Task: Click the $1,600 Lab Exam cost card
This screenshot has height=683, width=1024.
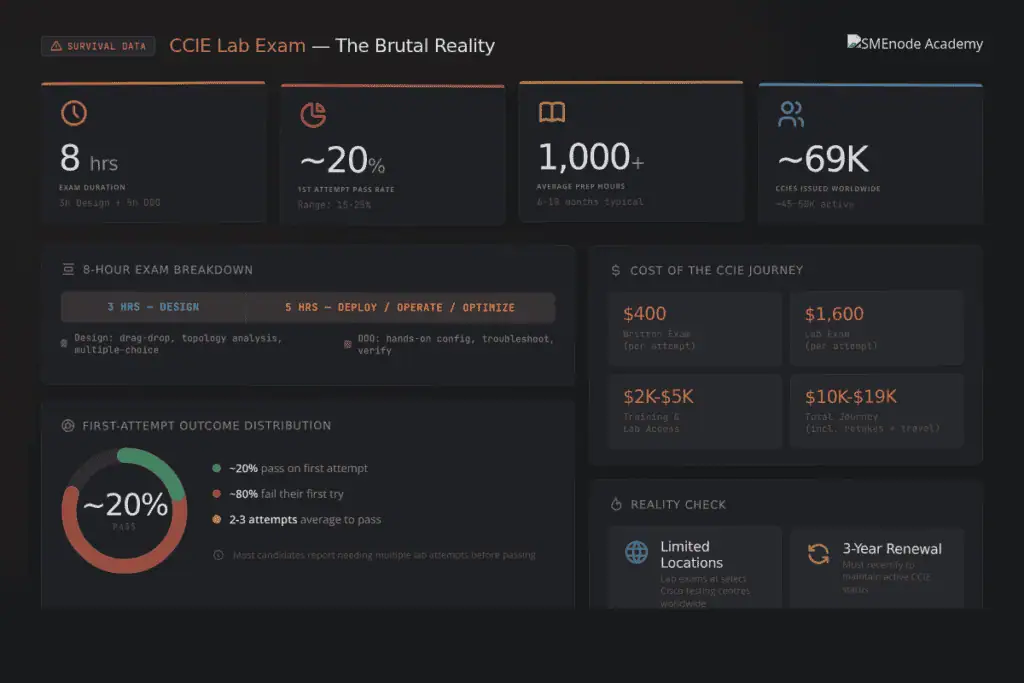Action: 876,328
